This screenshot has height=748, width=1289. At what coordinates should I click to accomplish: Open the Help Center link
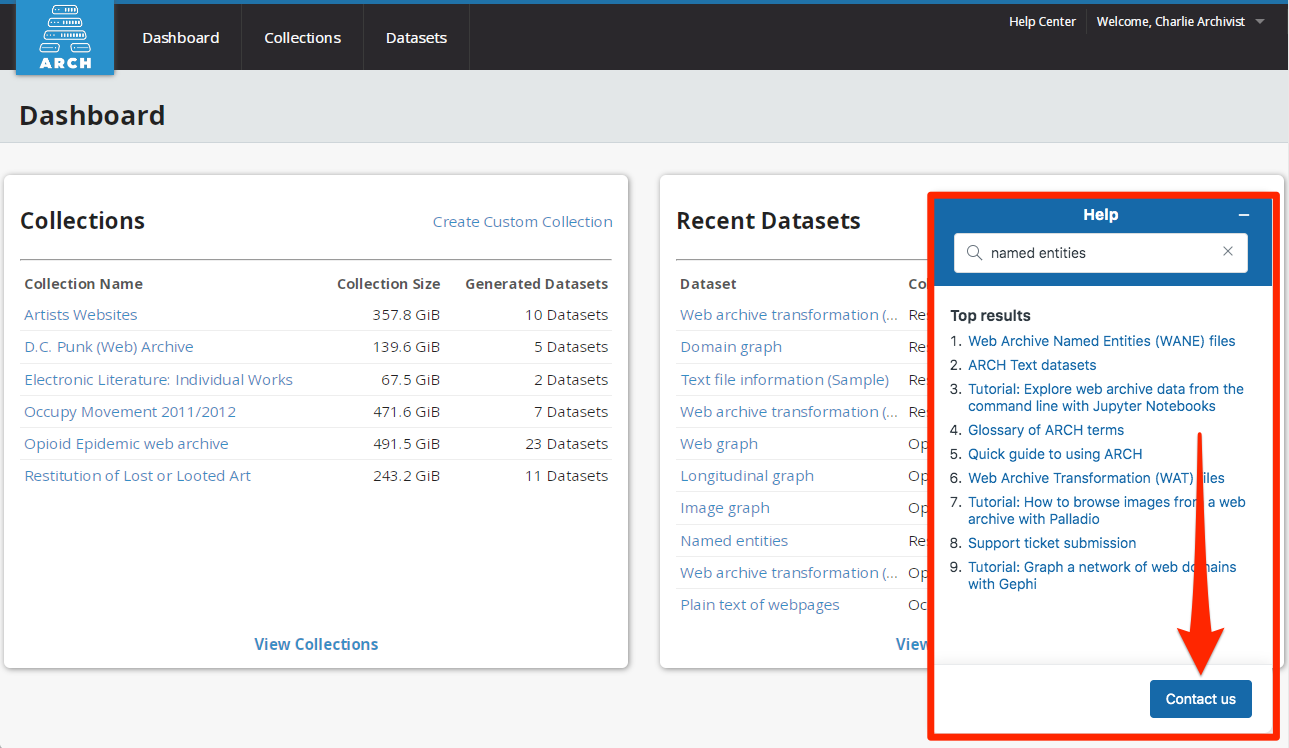[1042, 21]
